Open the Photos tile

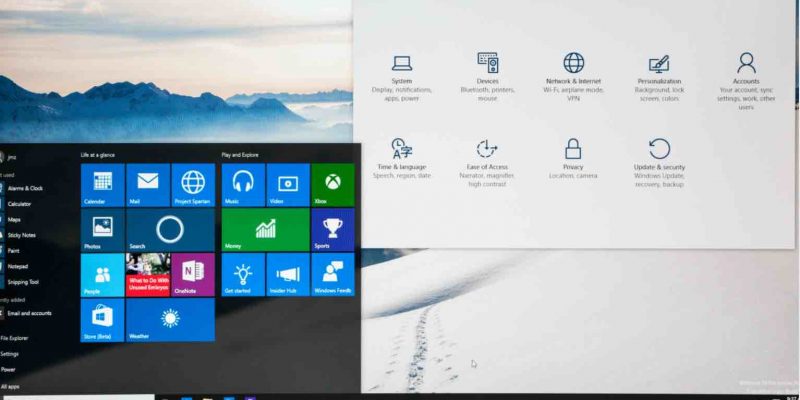click(103, 230)
